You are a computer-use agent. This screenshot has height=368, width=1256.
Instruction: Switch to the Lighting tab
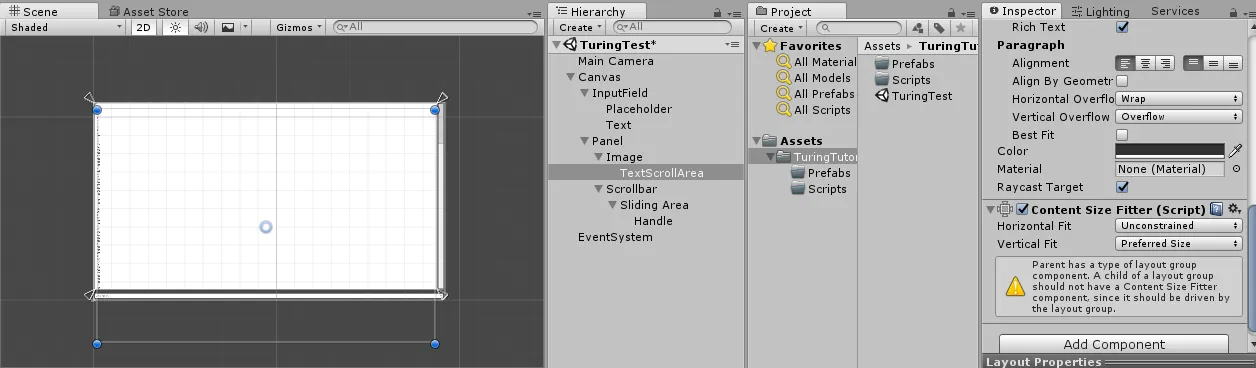click(1100, 11)
